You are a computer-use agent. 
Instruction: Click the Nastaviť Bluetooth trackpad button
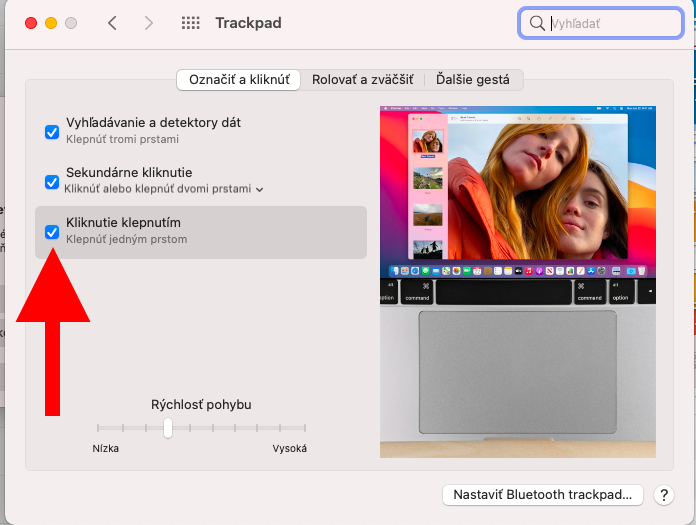(543, 495)
